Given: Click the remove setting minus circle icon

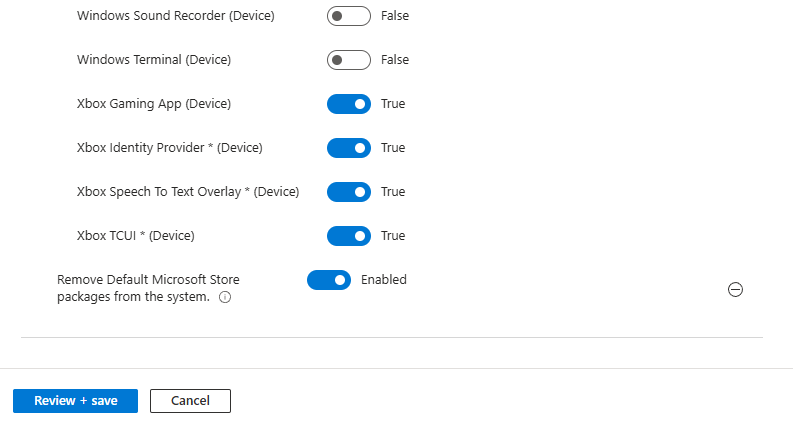Looking at the screenshot, I should 735,289.
